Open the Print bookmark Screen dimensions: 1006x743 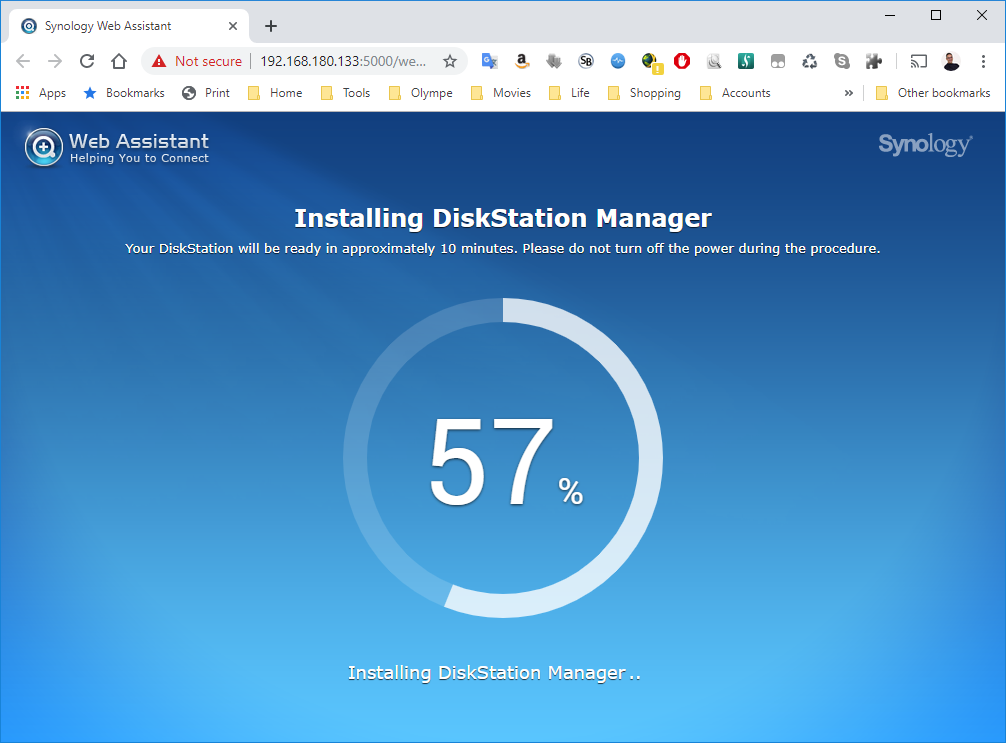coord(206,93)
